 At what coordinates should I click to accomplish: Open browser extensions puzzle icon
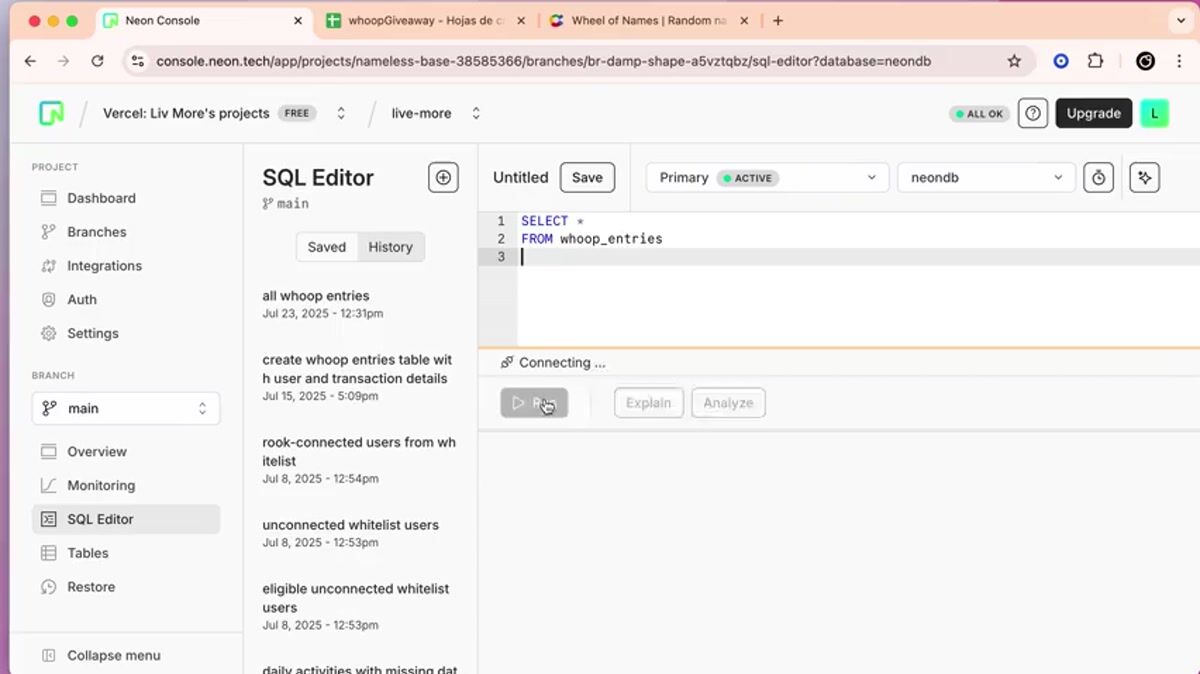coord(1095,61)
